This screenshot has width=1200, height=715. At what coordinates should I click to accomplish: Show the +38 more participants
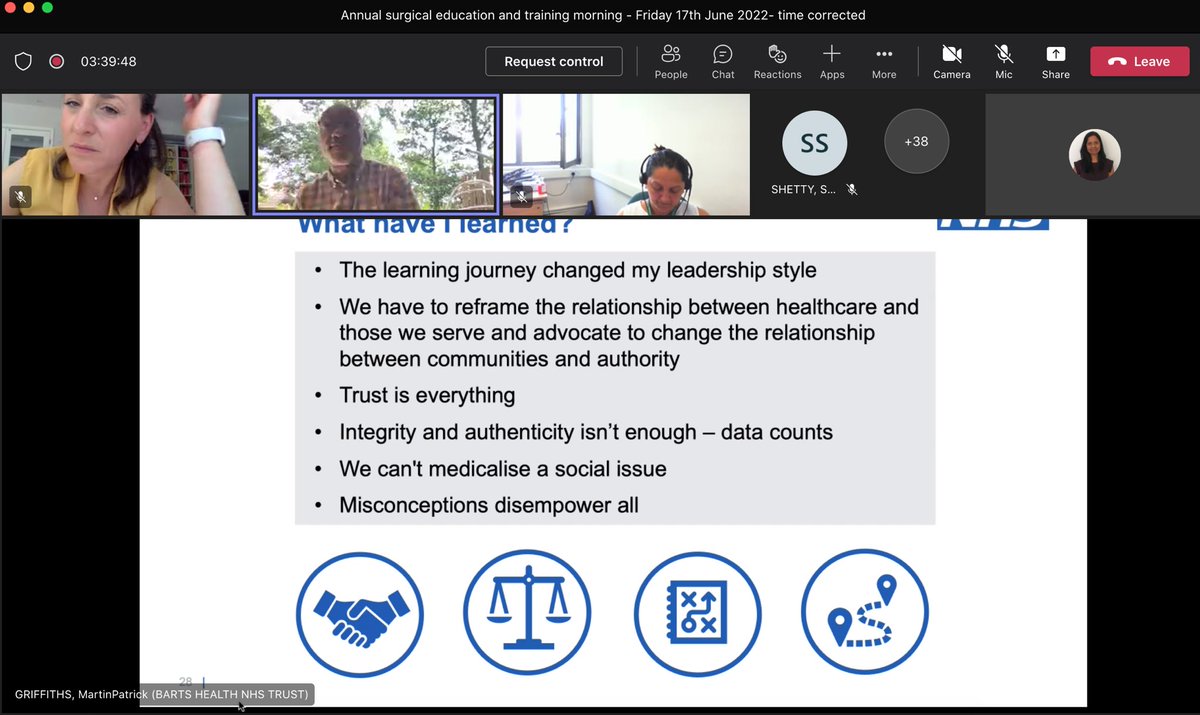pos(916,141)
